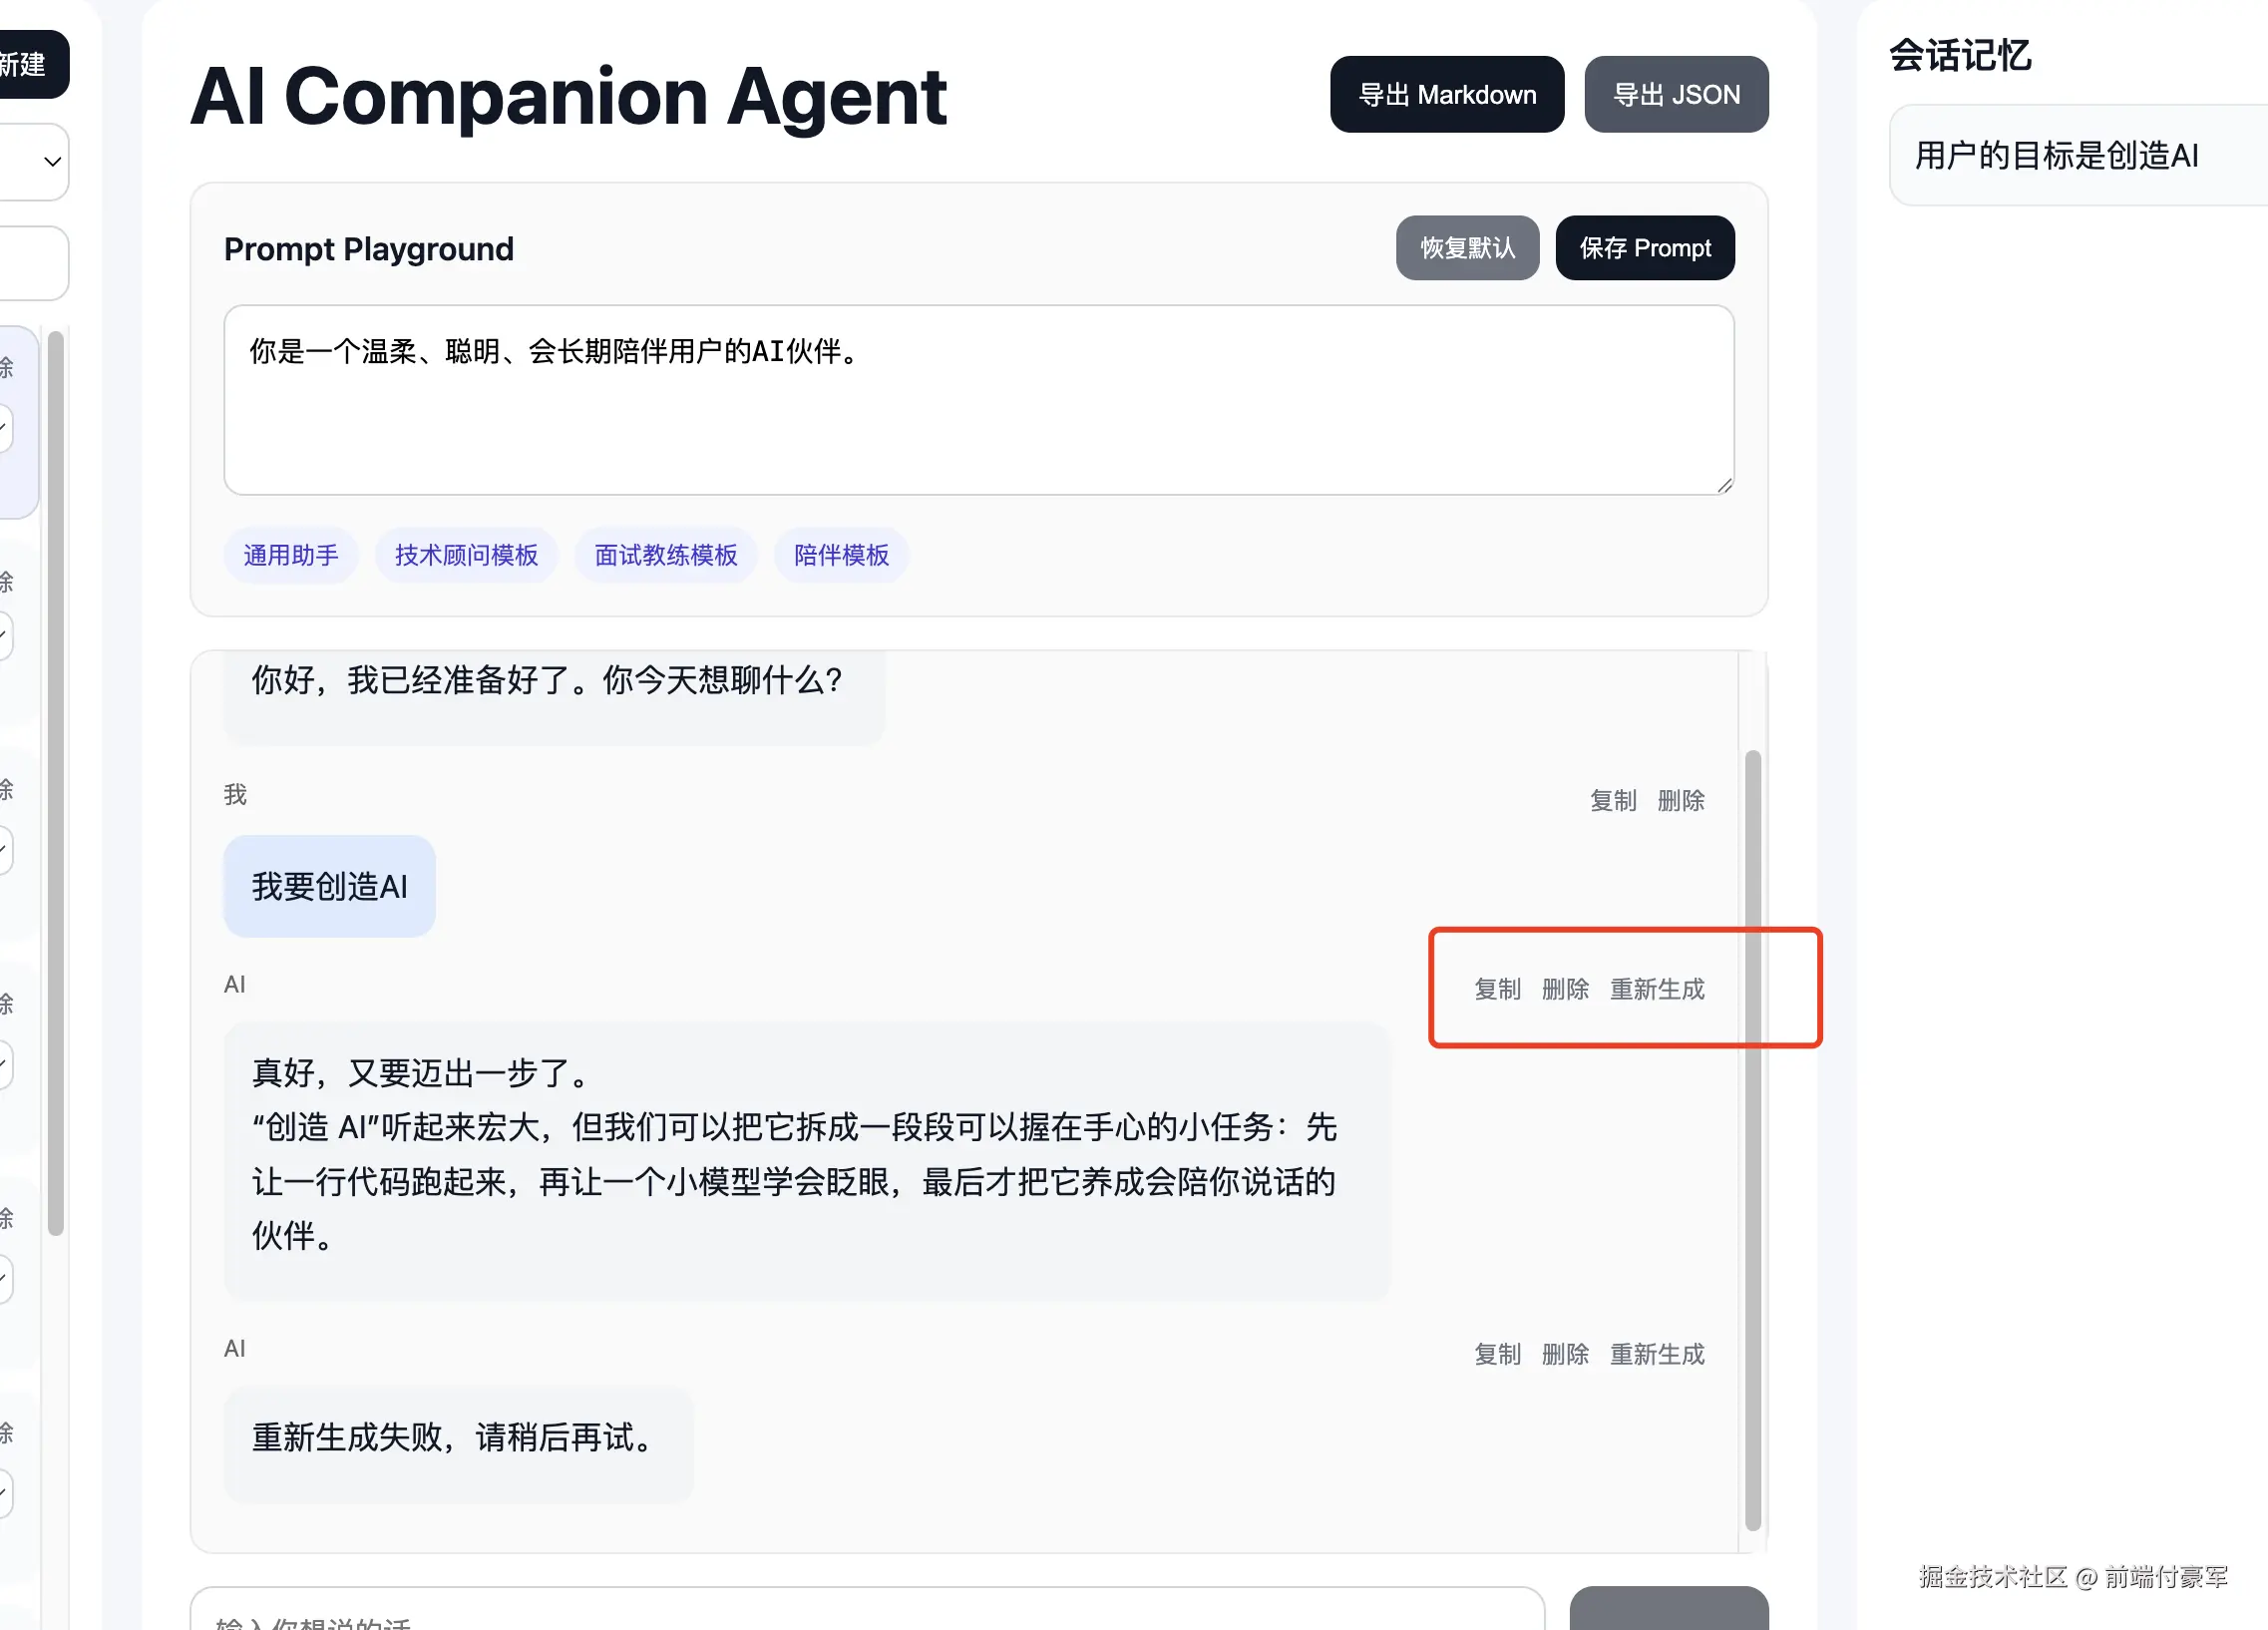Regenerate the AI reply starting with 真好
This screenshot has height=1630, width=2268.
(1656, 990)
